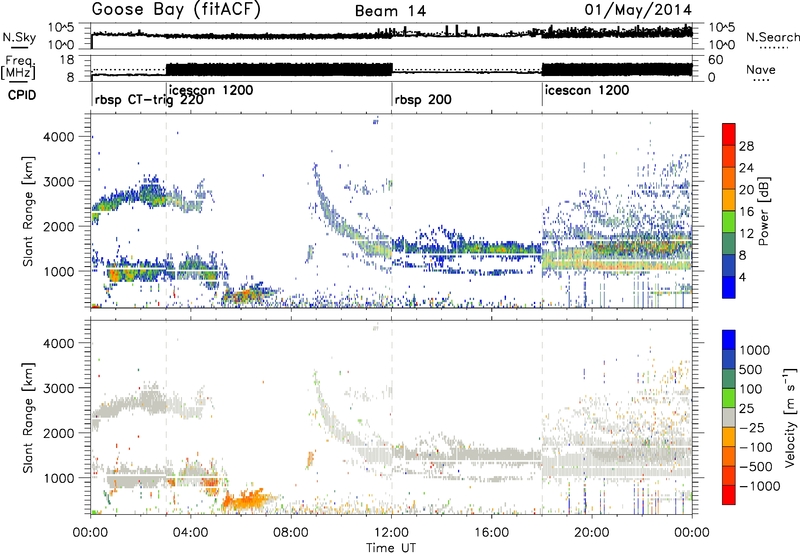Click the "-500" tick on the Velocity colorbar
The width and height of the screenshot is (800, 554).
tap(756, 467)
